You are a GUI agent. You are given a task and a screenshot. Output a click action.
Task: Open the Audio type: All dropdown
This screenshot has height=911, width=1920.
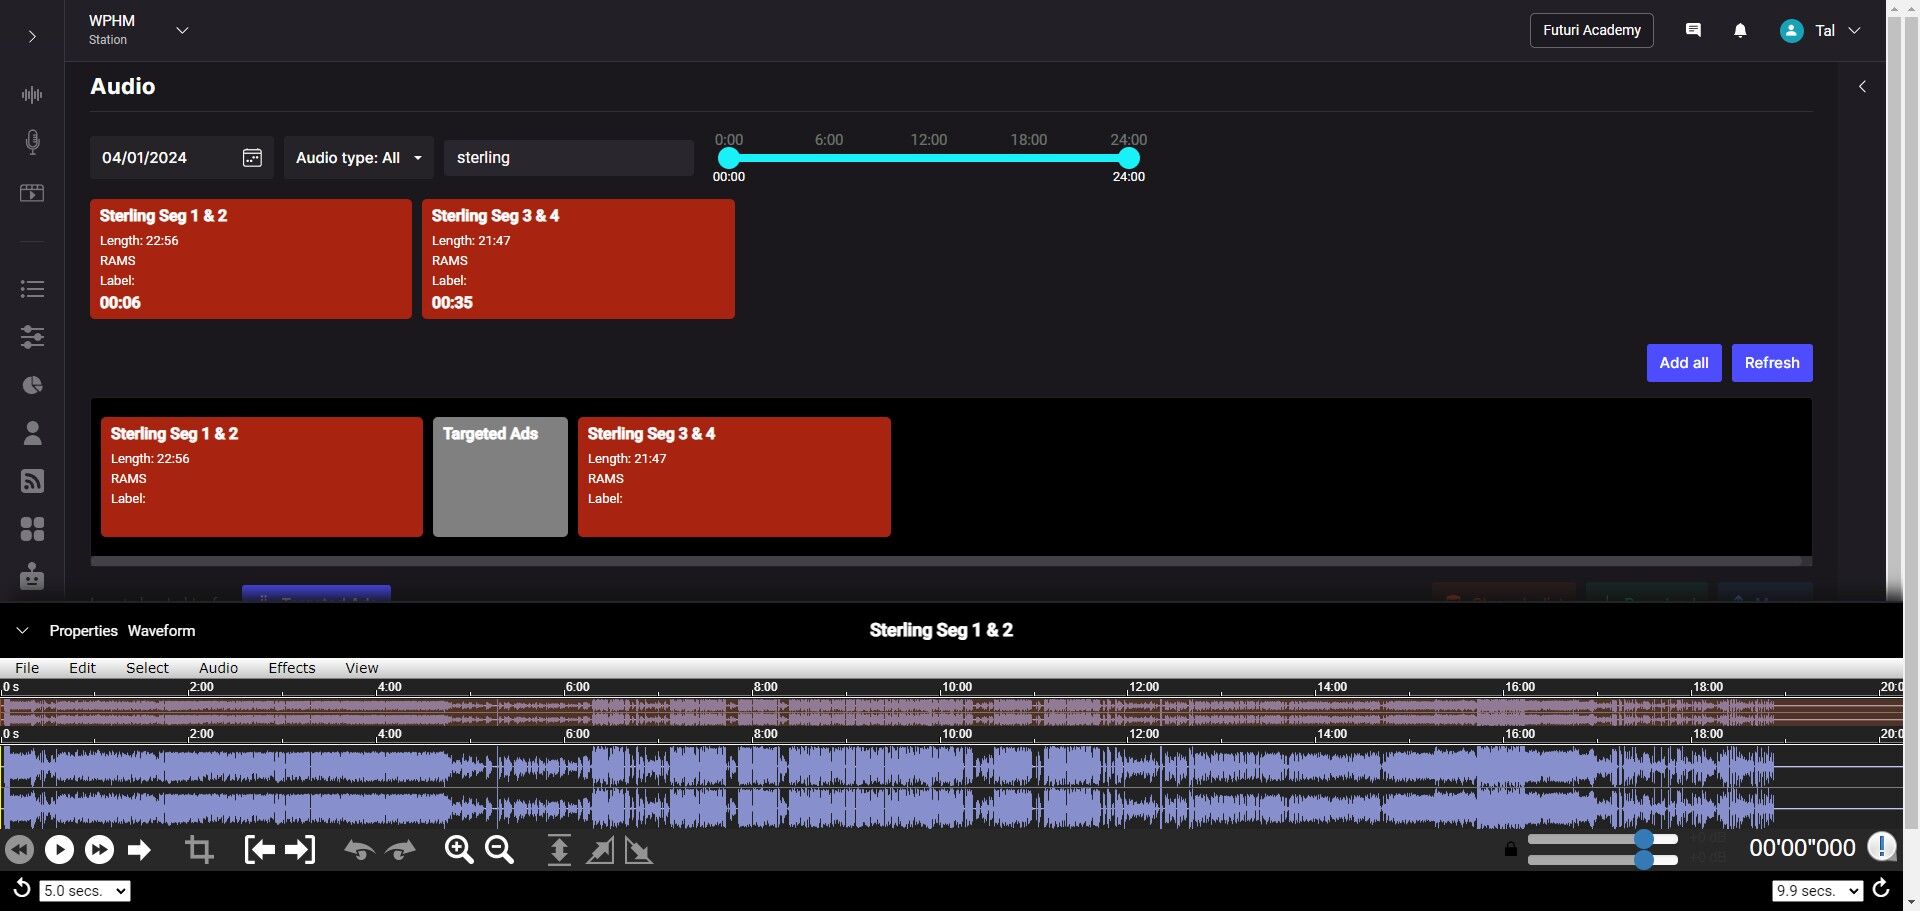(x=358, y=158)
